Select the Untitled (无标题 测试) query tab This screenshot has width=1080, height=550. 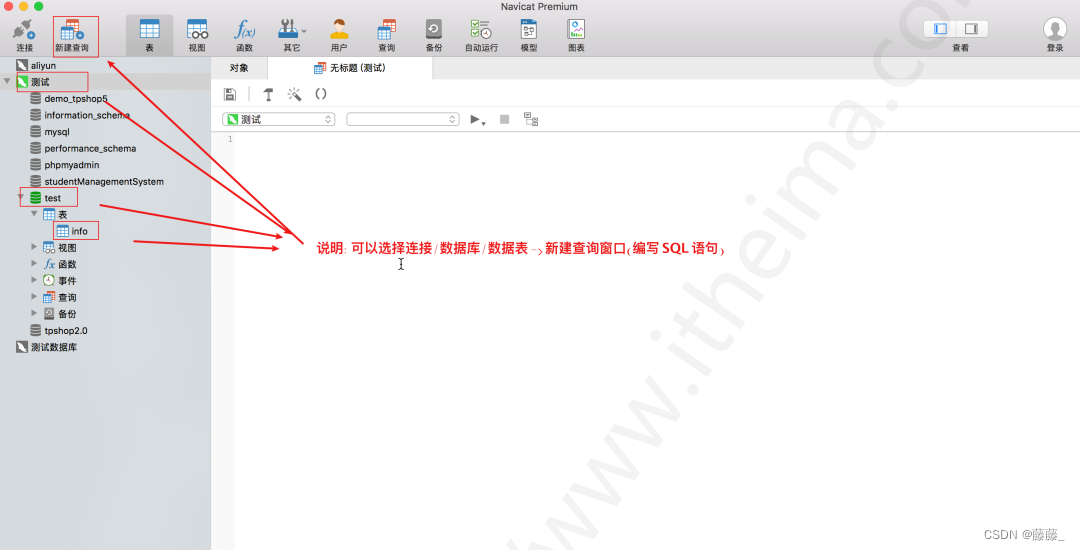(x=350, y=67)
